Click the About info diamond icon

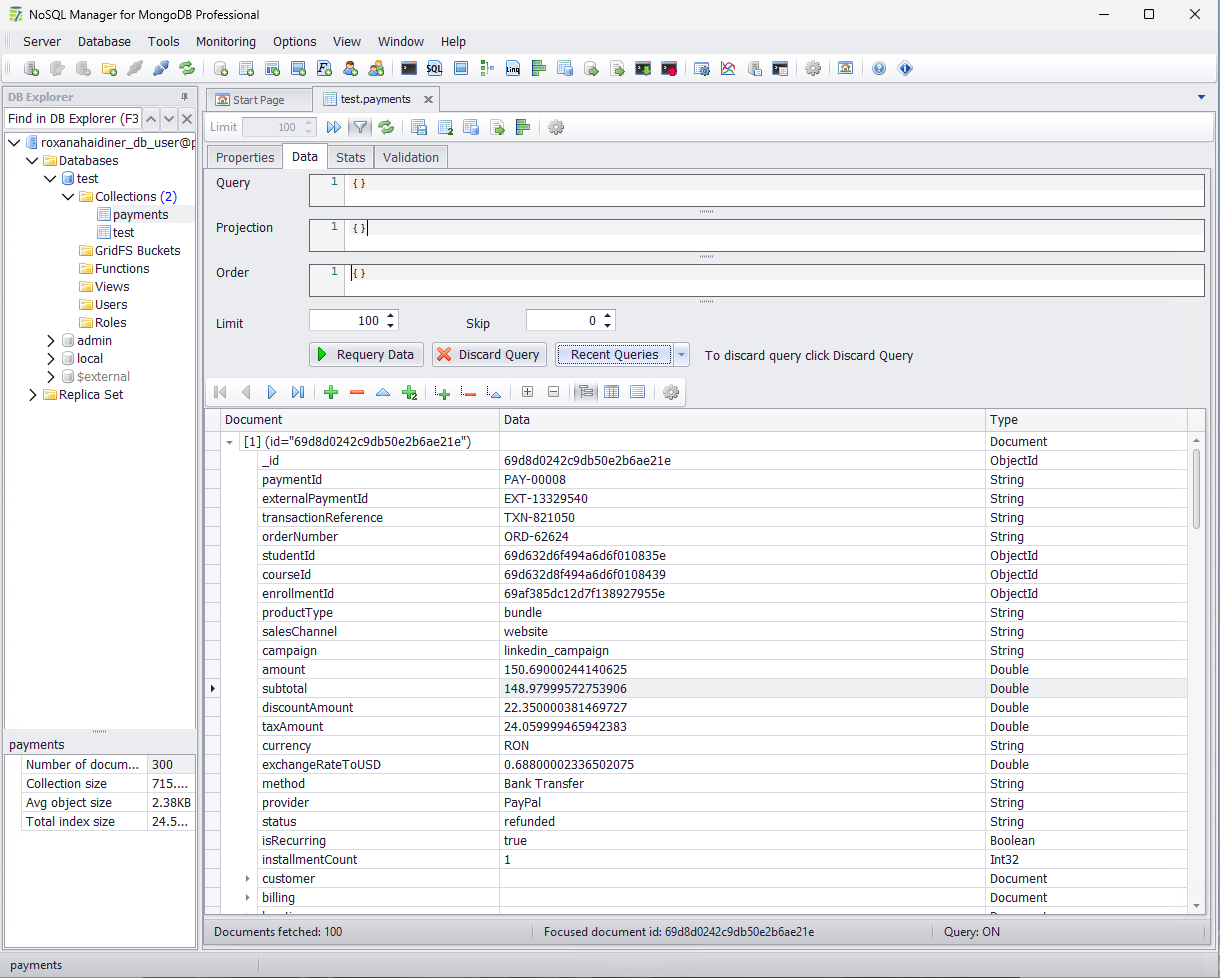pos(905,69)
